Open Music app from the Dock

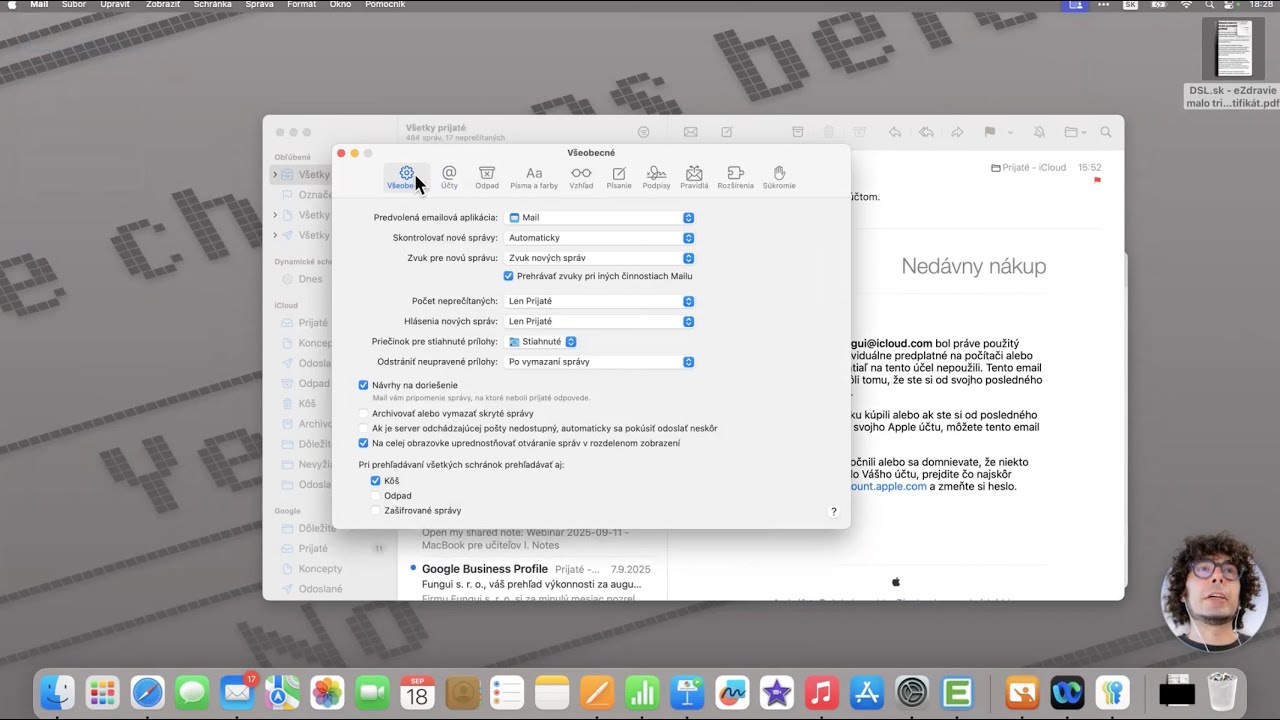tap(822, 692)
